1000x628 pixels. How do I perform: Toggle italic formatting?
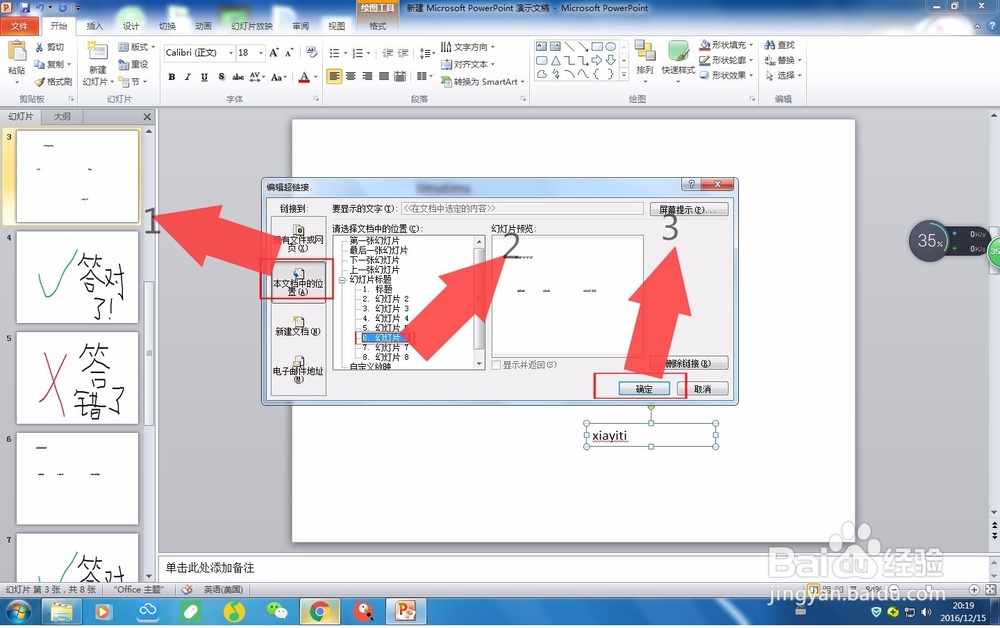coord(187,76)
